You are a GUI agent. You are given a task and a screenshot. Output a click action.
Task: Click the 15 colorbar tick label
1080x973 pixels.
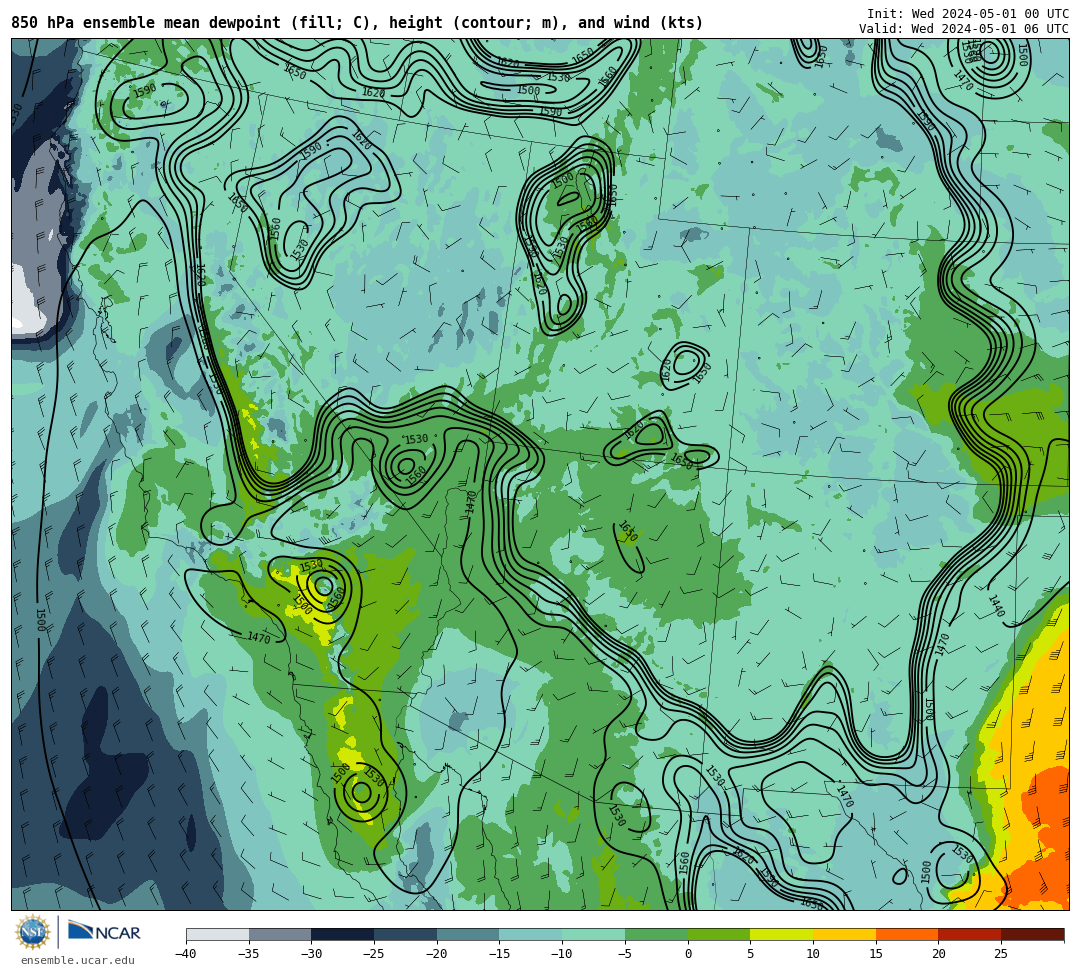pos(876,954)
